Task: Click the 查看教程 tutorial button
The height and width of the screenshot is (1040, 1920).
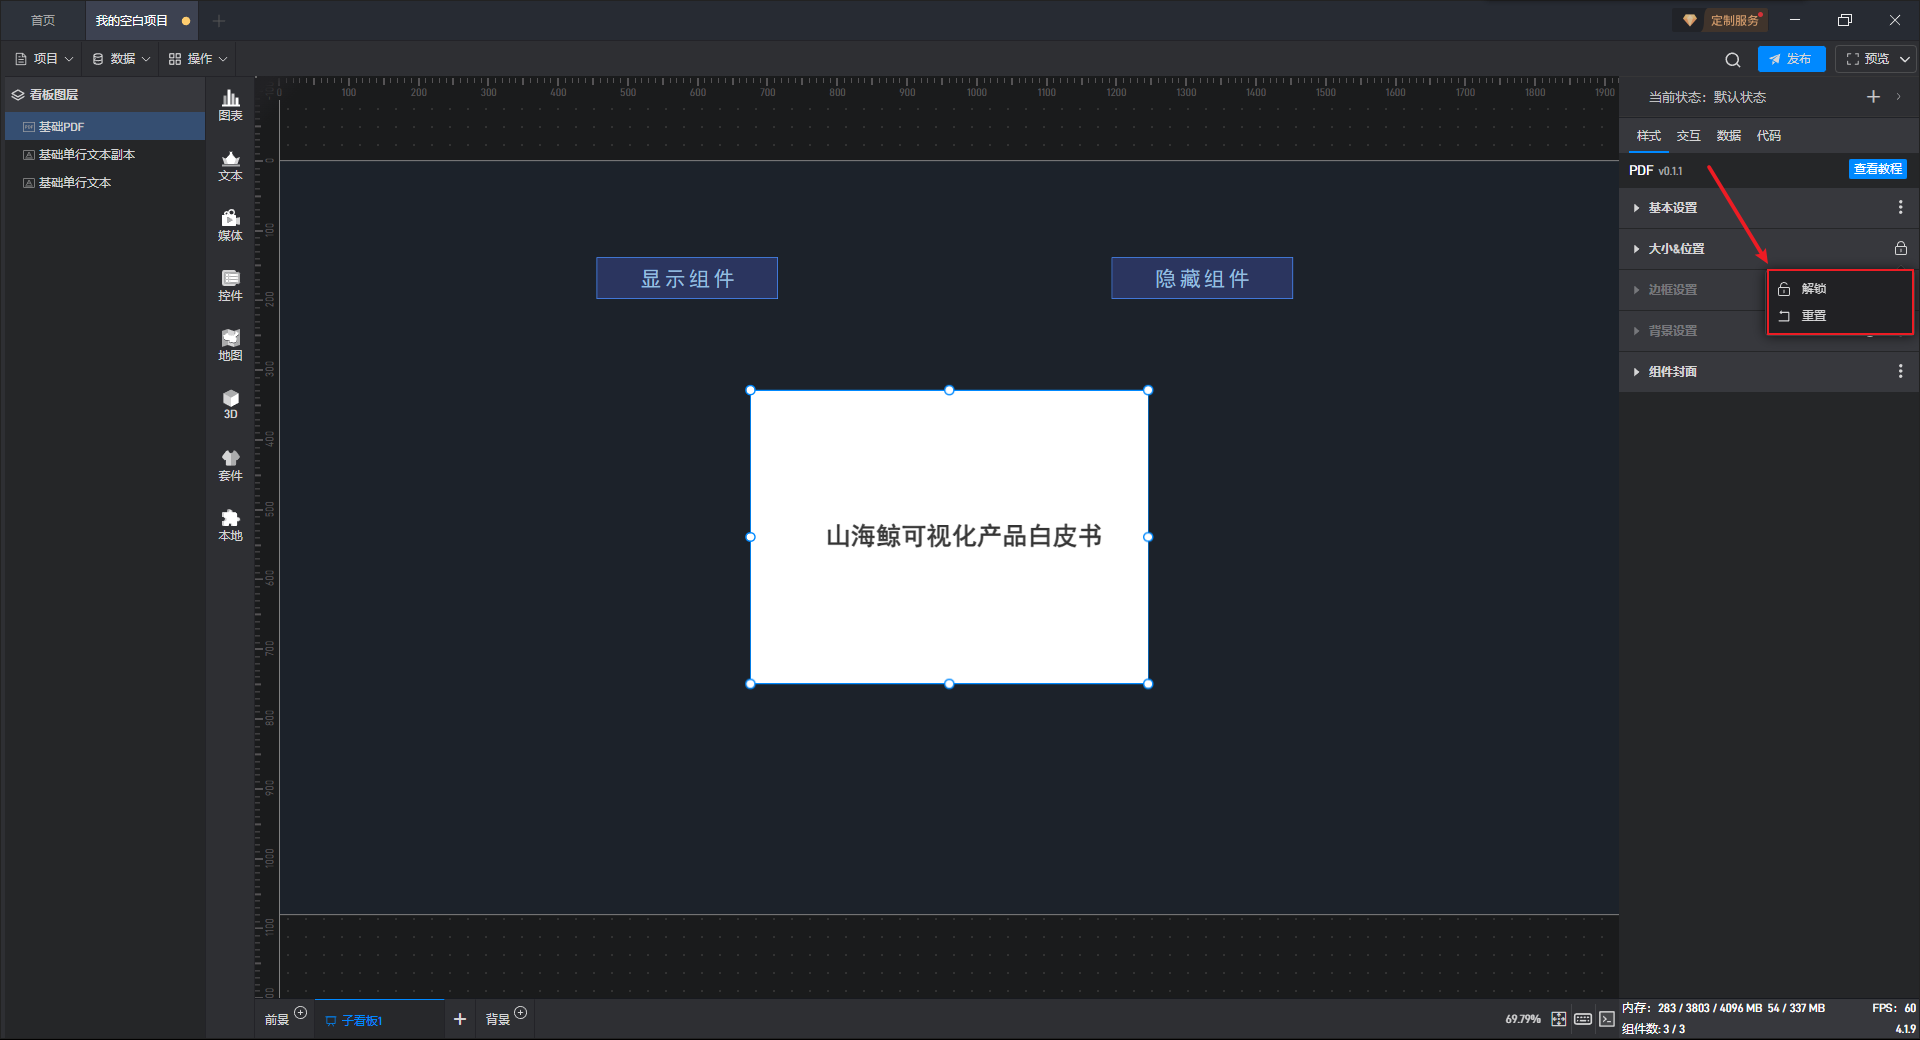Action: click(1877, 169)
